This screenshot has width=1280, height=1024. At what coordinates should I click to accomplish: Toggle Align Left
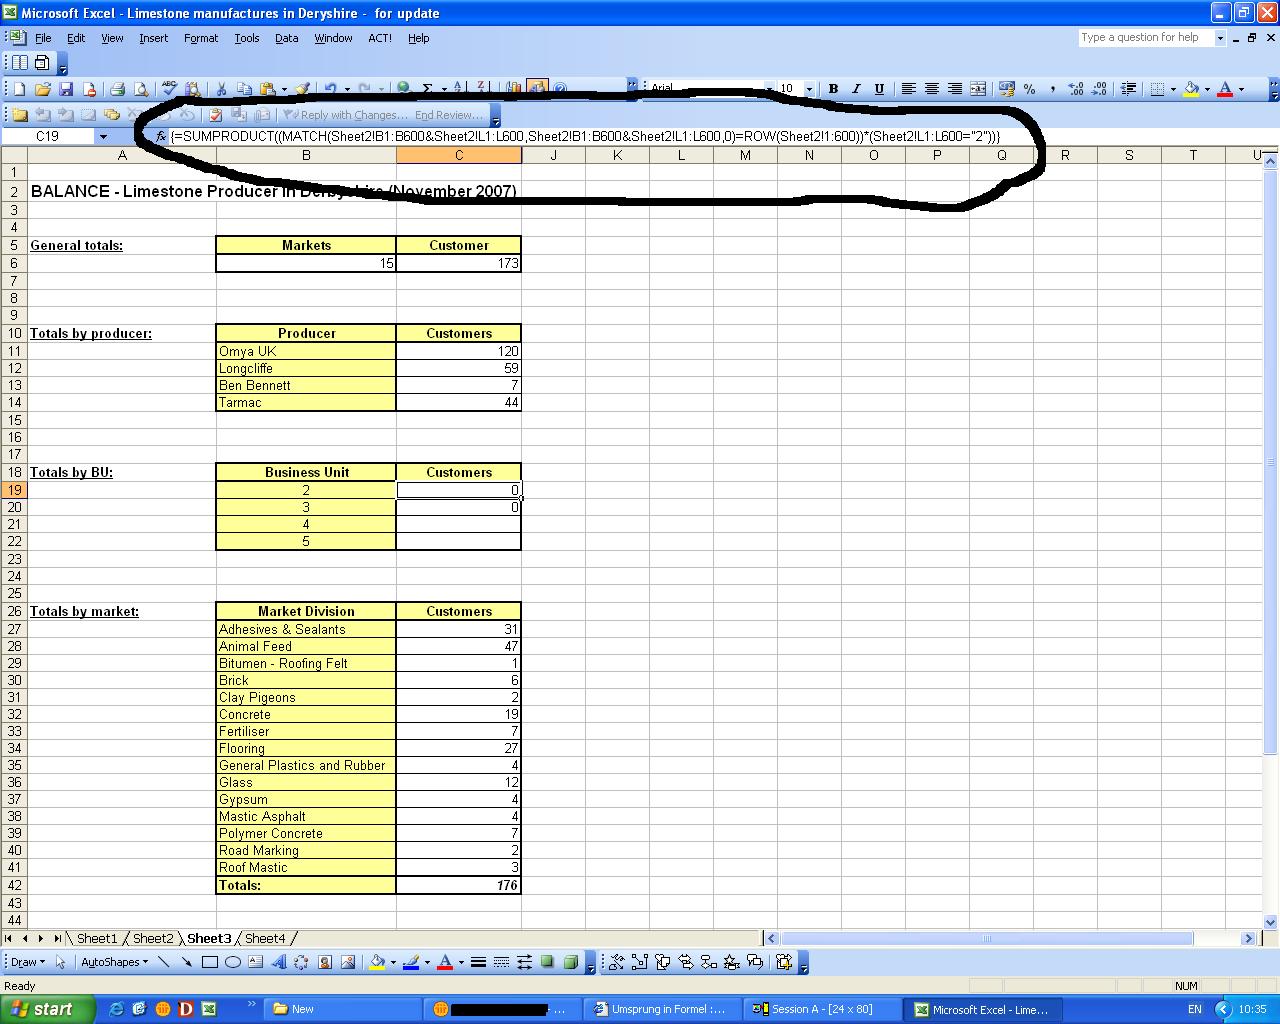908,89
